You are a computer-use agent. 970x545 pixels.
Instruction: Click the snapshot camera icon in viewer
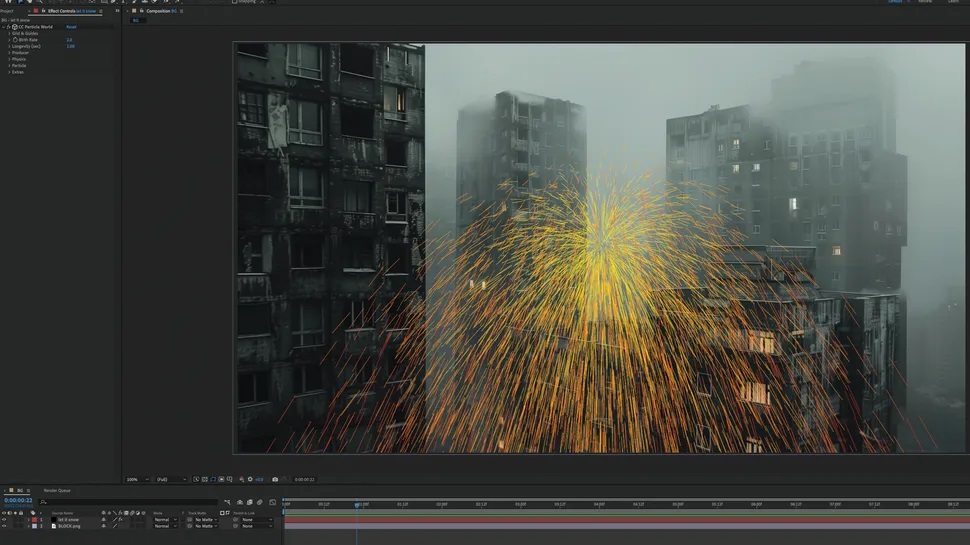(275, 479)
